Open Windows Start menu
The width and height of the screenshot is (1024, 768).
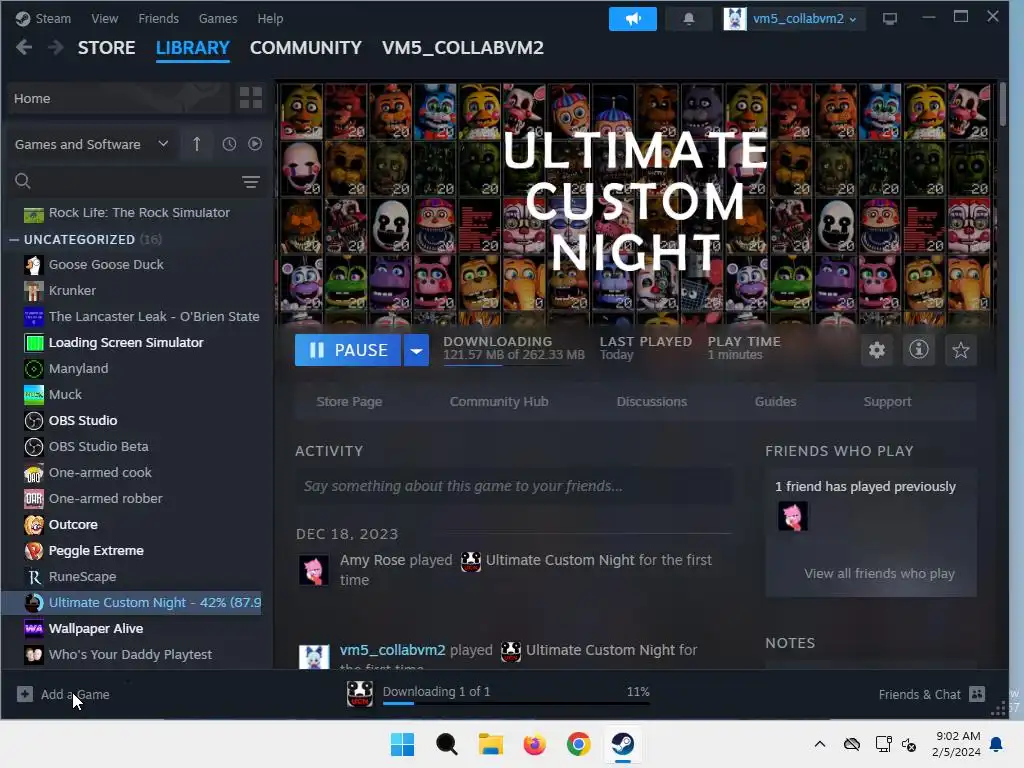pos(402,744)
